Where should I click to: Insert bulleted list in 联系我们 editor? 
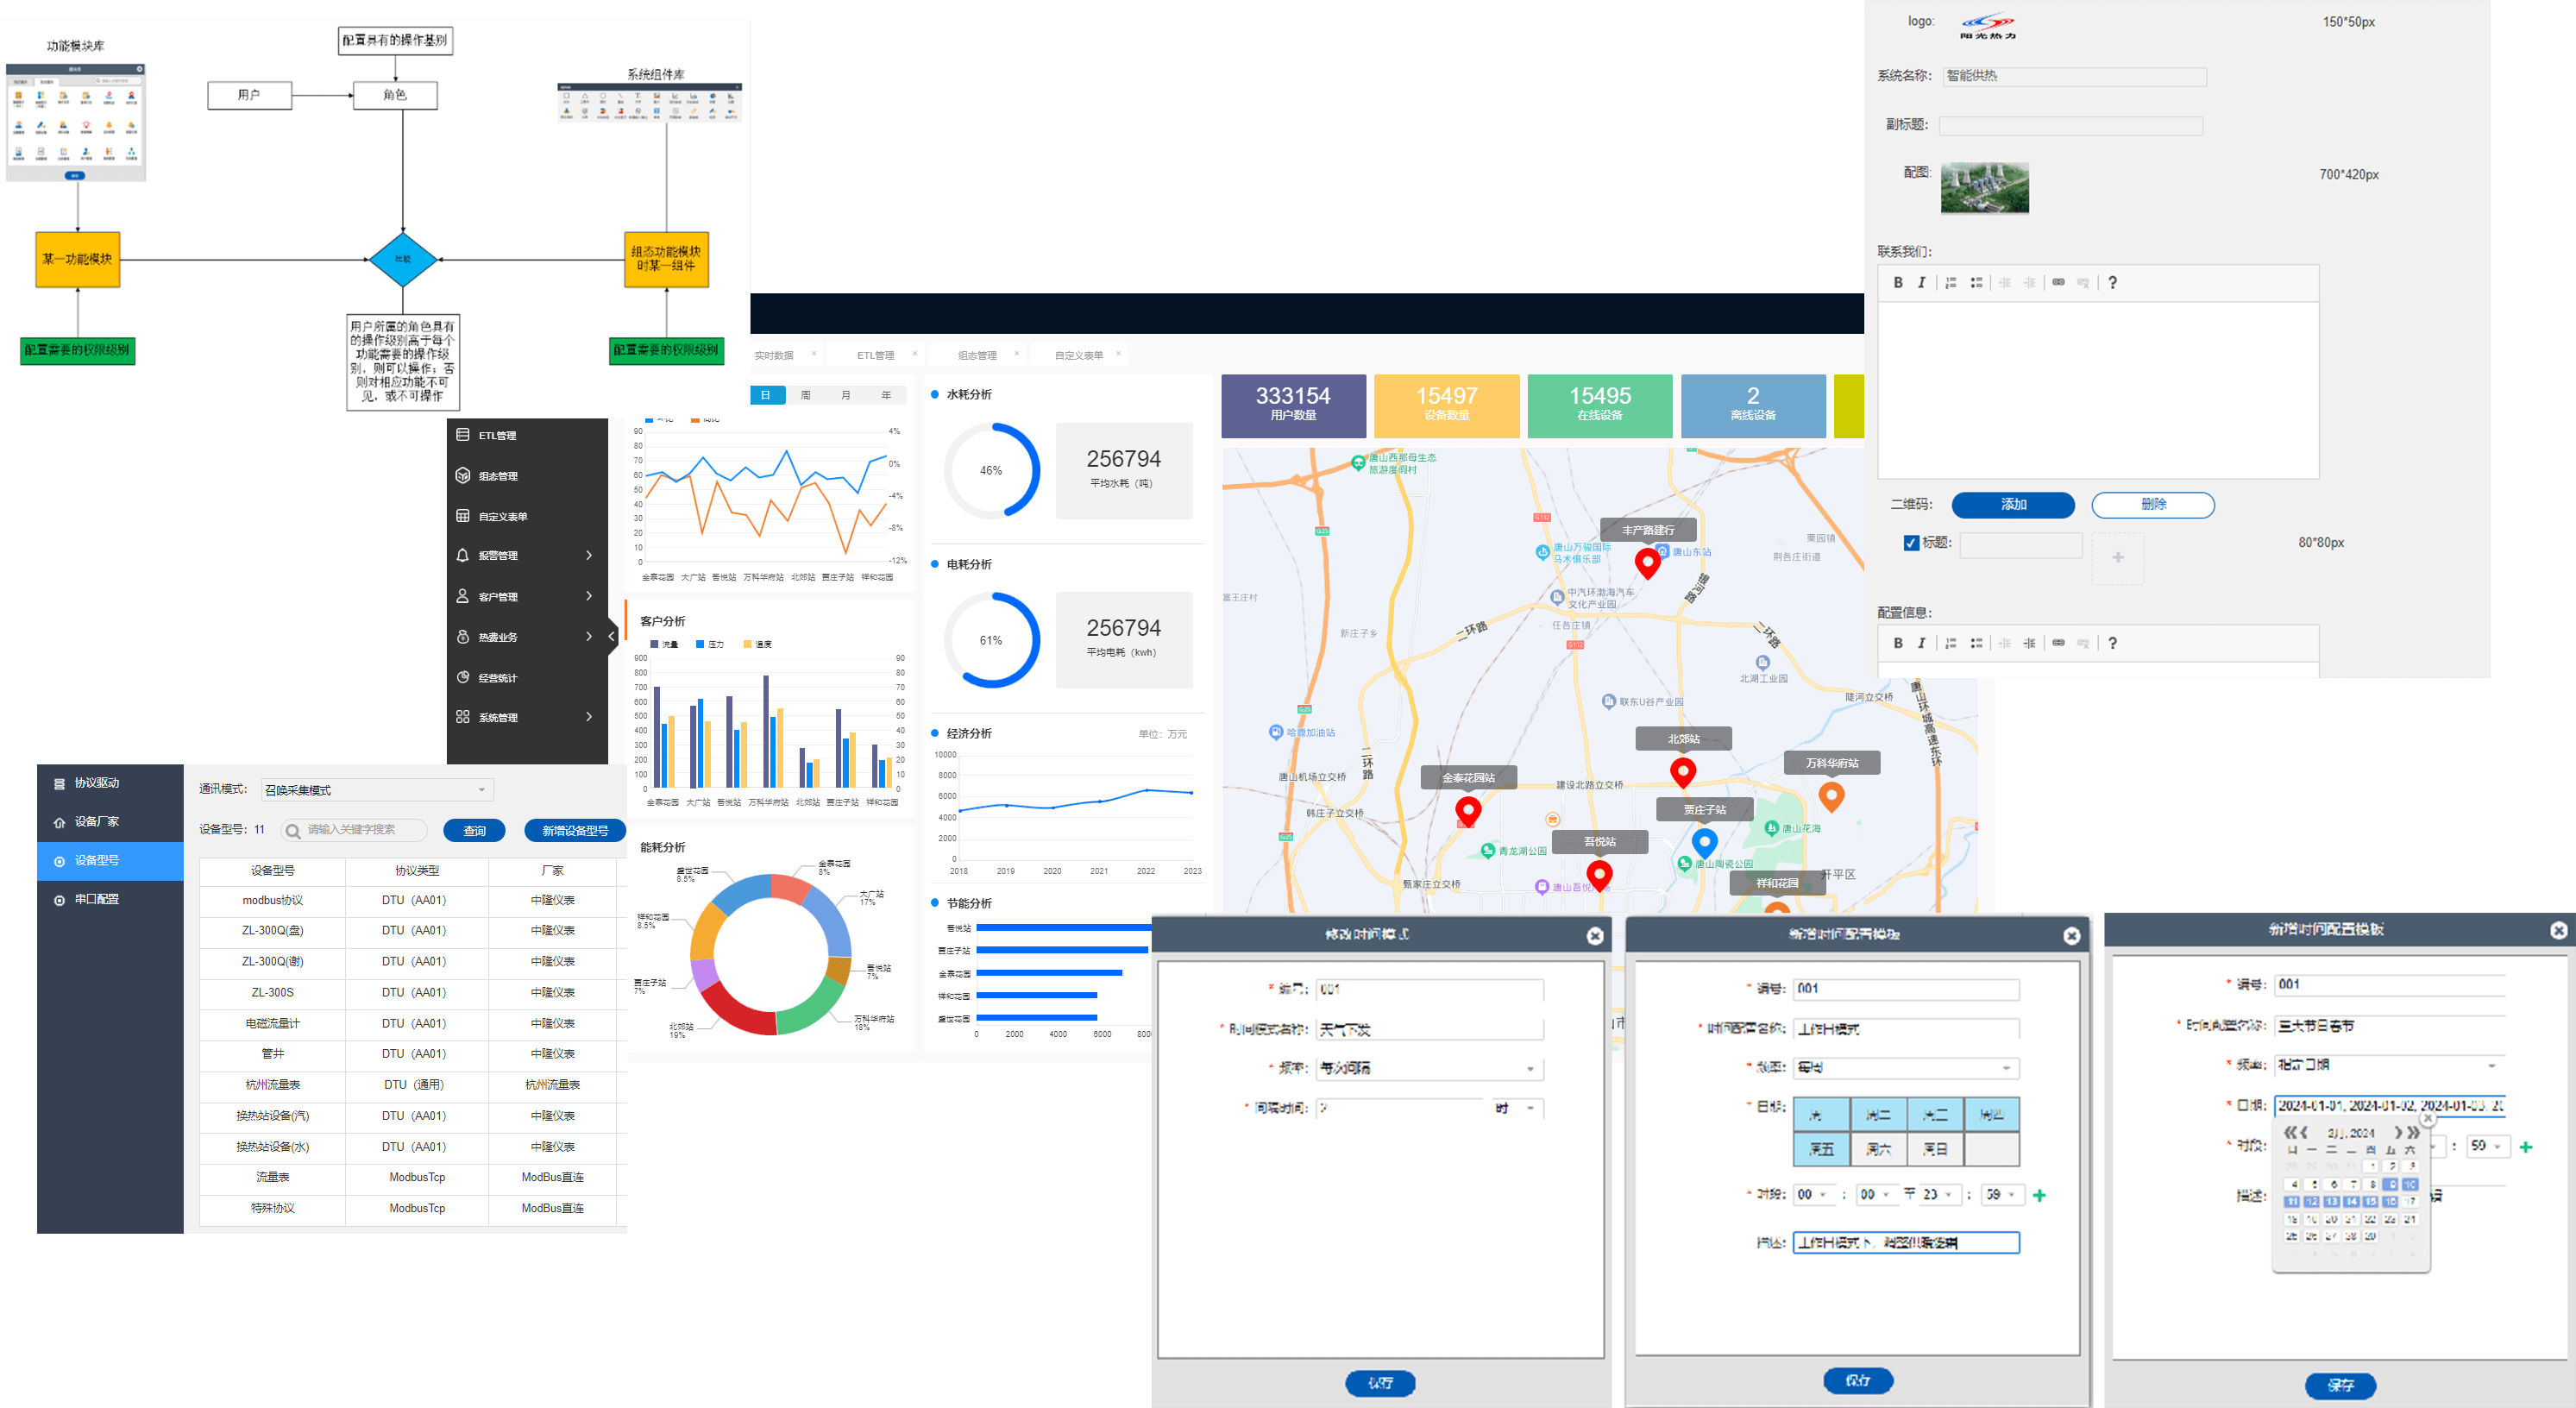[1976, 283]
